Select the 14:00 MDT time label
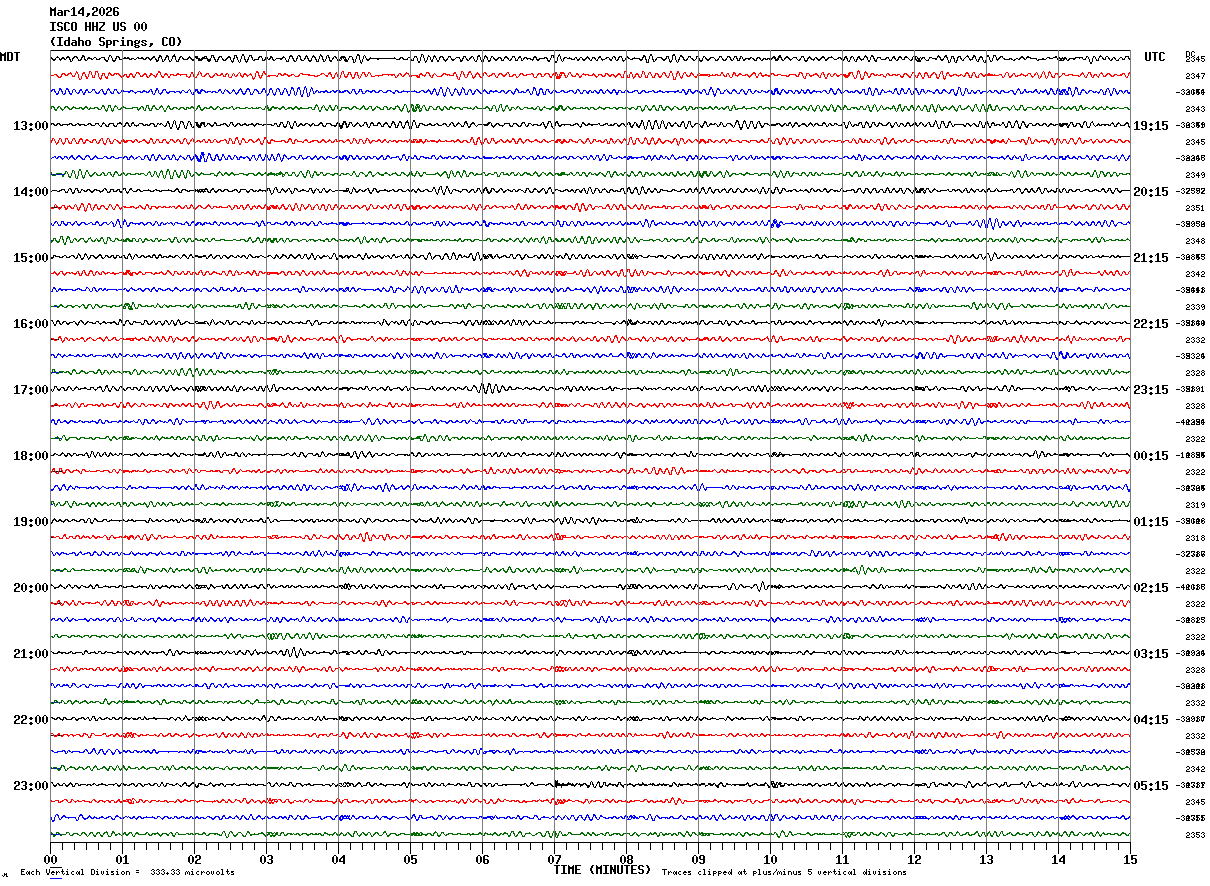1210x886 pixels. 30,192
